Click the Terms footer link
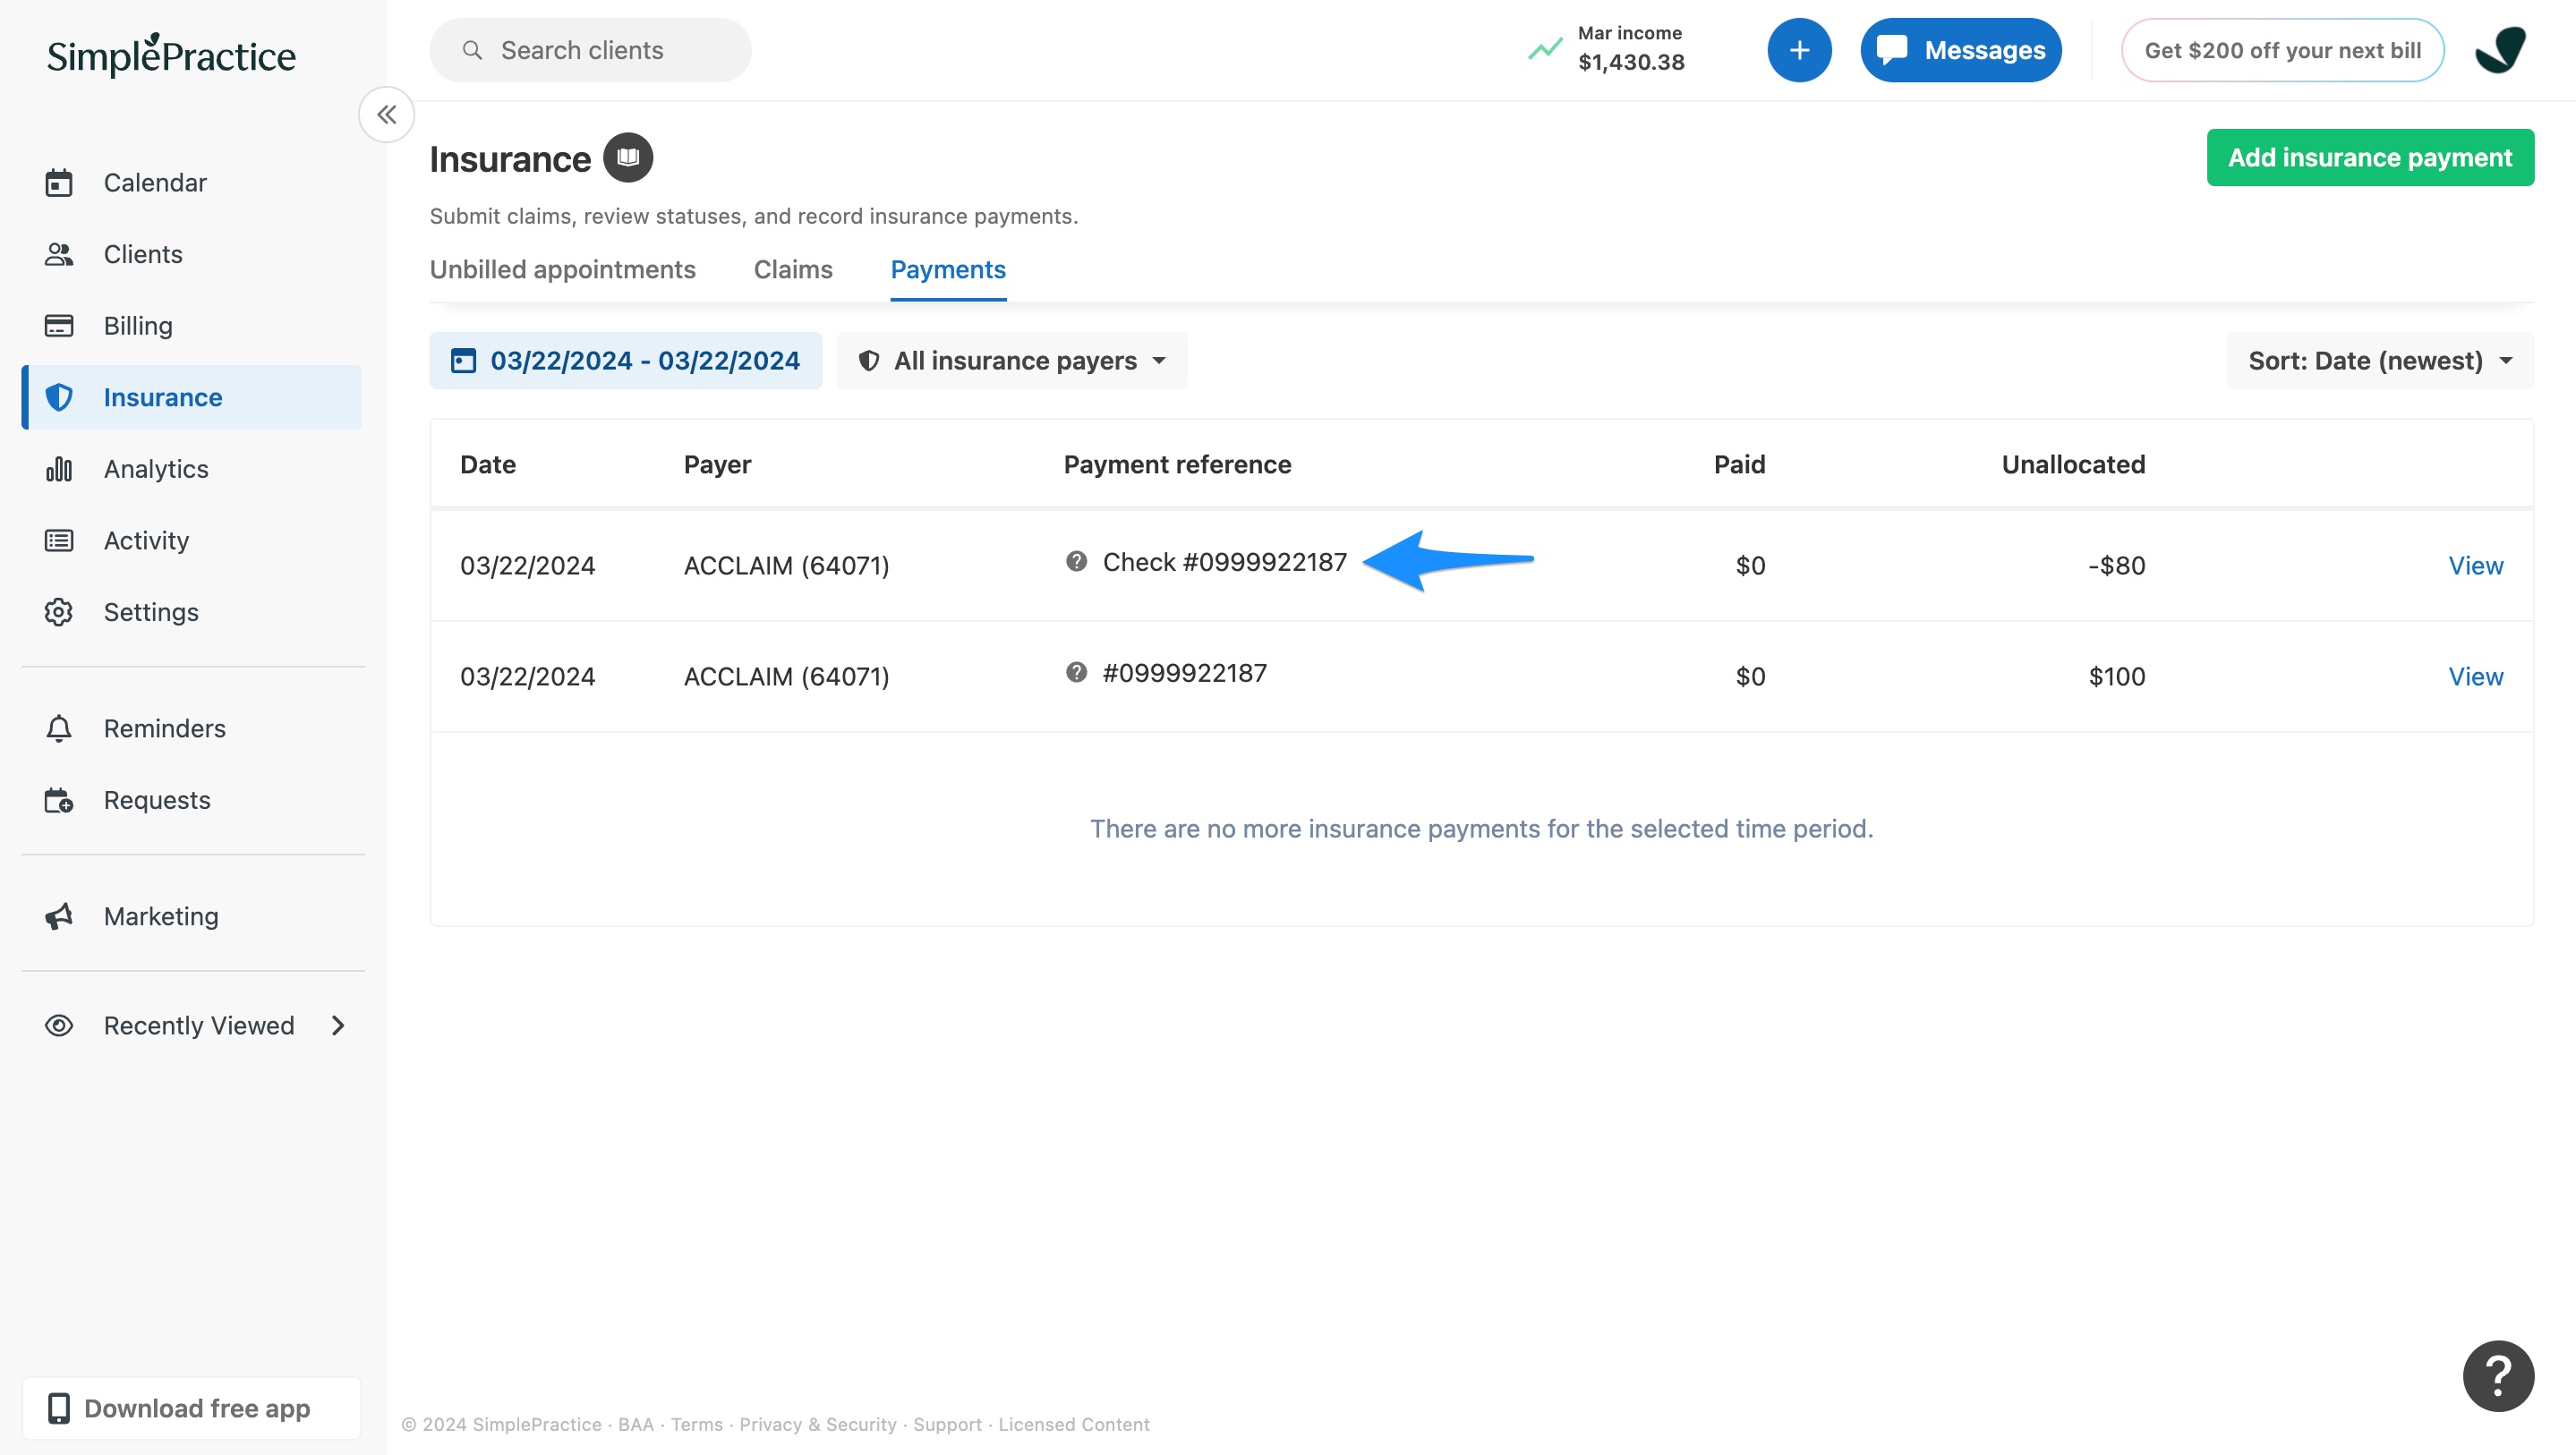 (696, 1424)
